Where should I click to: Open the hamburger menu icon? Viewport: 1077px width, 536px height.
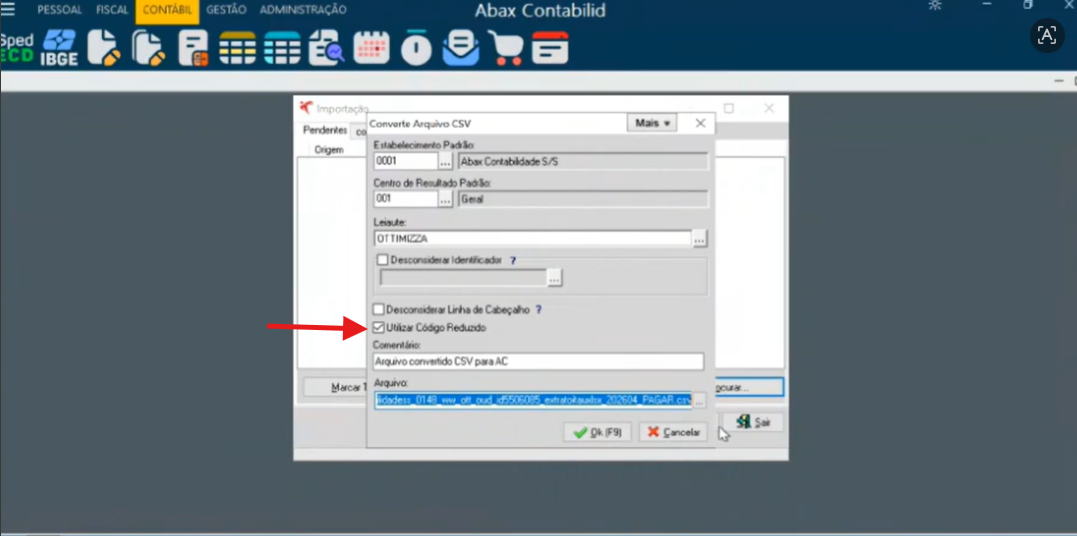tap(8, 10)
